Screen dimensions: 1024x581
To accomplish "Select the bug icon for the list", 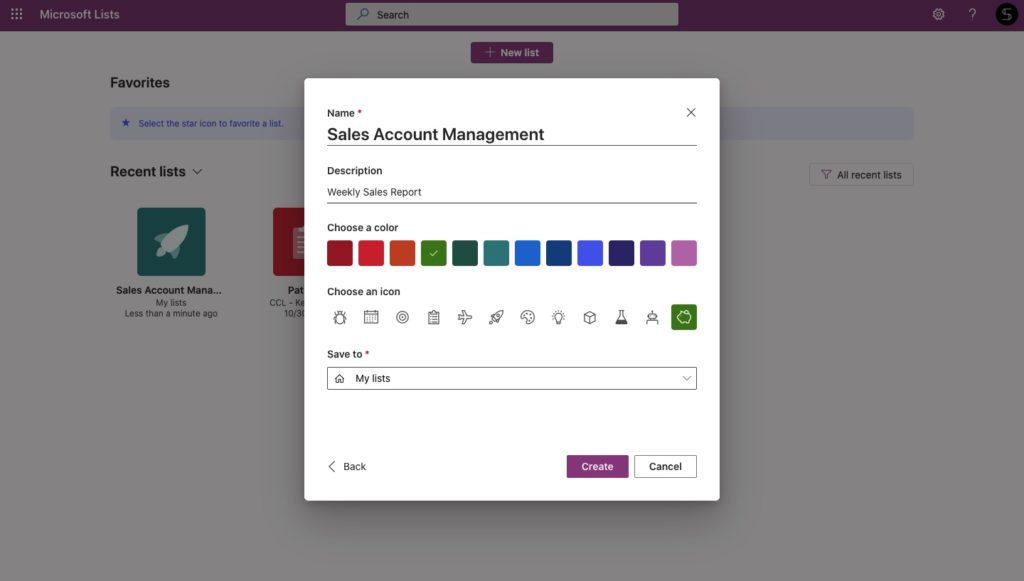I will point(340,317).
